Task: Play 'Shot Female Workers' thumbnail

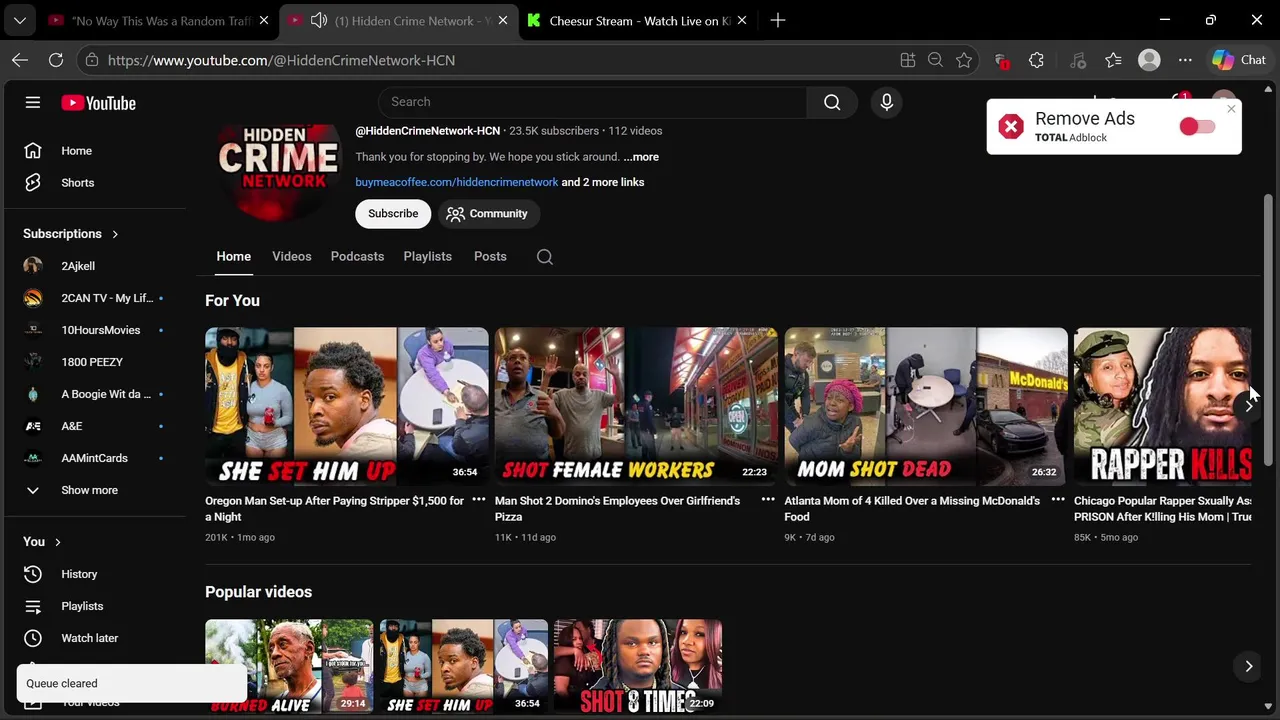Action: click(x=636, y=407)
